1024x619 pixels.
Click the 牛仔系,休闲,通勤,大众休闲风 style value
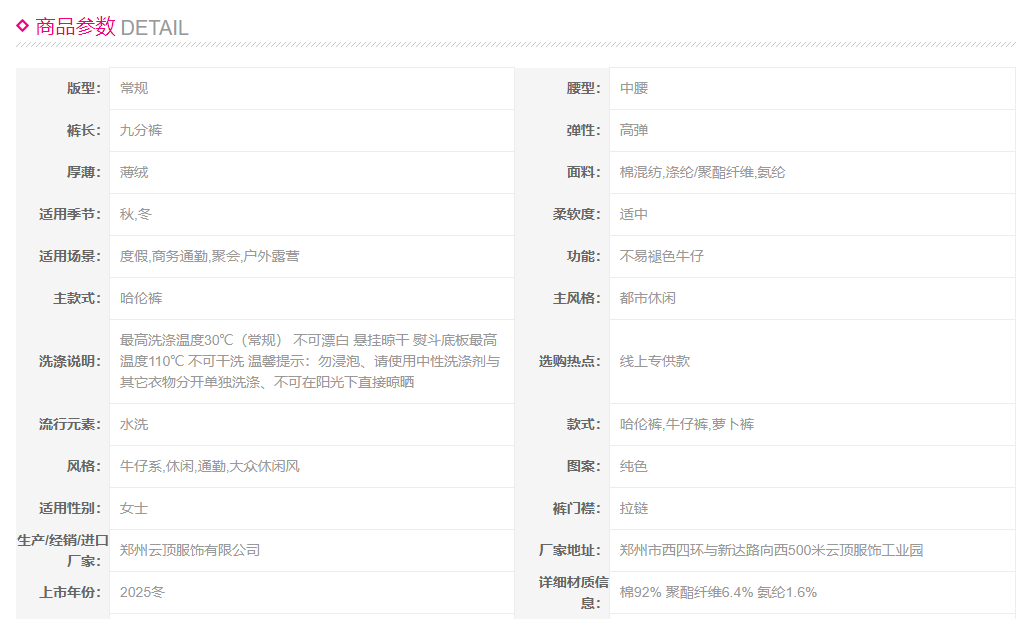click(x=209, y=466)
